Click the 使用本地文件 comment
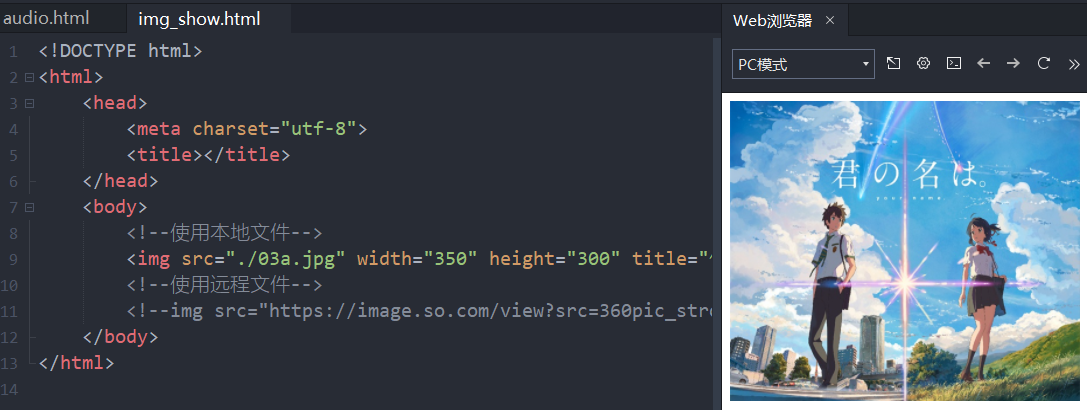This screenshot has width=1087, height=410. [x=225, y=232]
